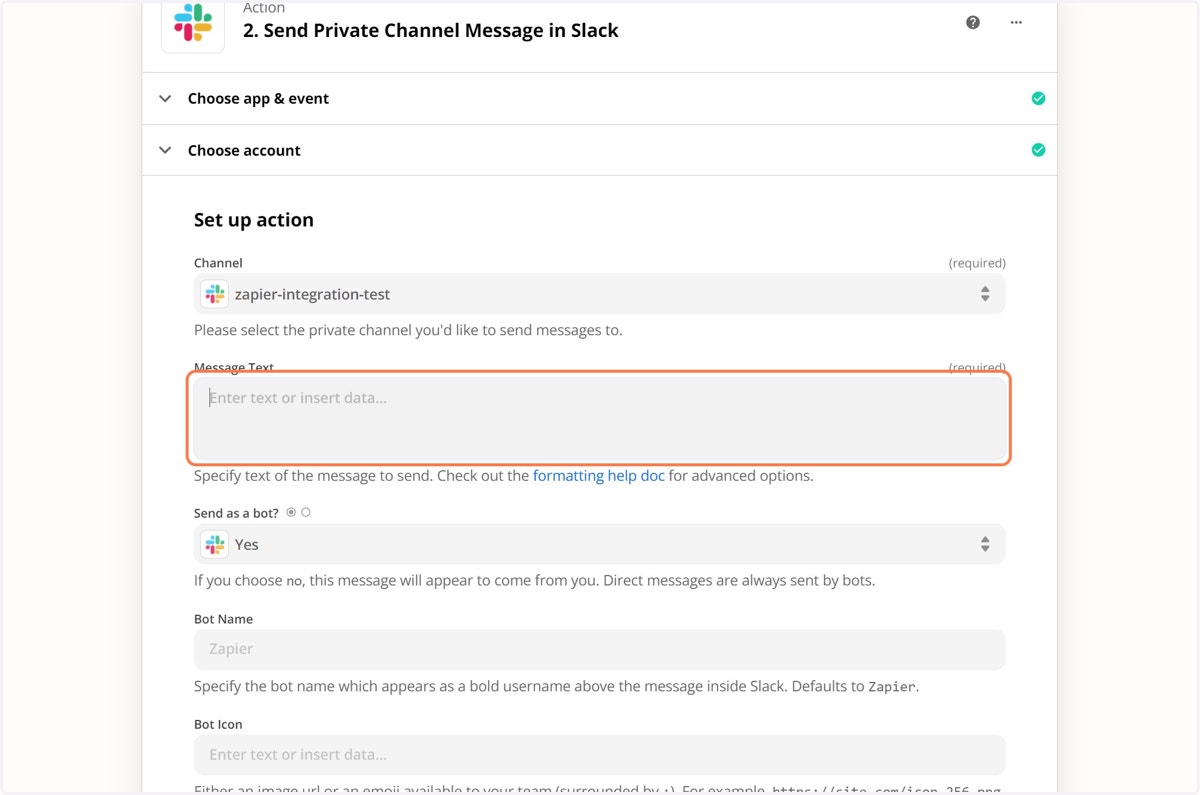Viewport: 1200px width, 795px height.
Task: Open the Channel dropdown zapier-integration-test
Action: click(600, 294)
